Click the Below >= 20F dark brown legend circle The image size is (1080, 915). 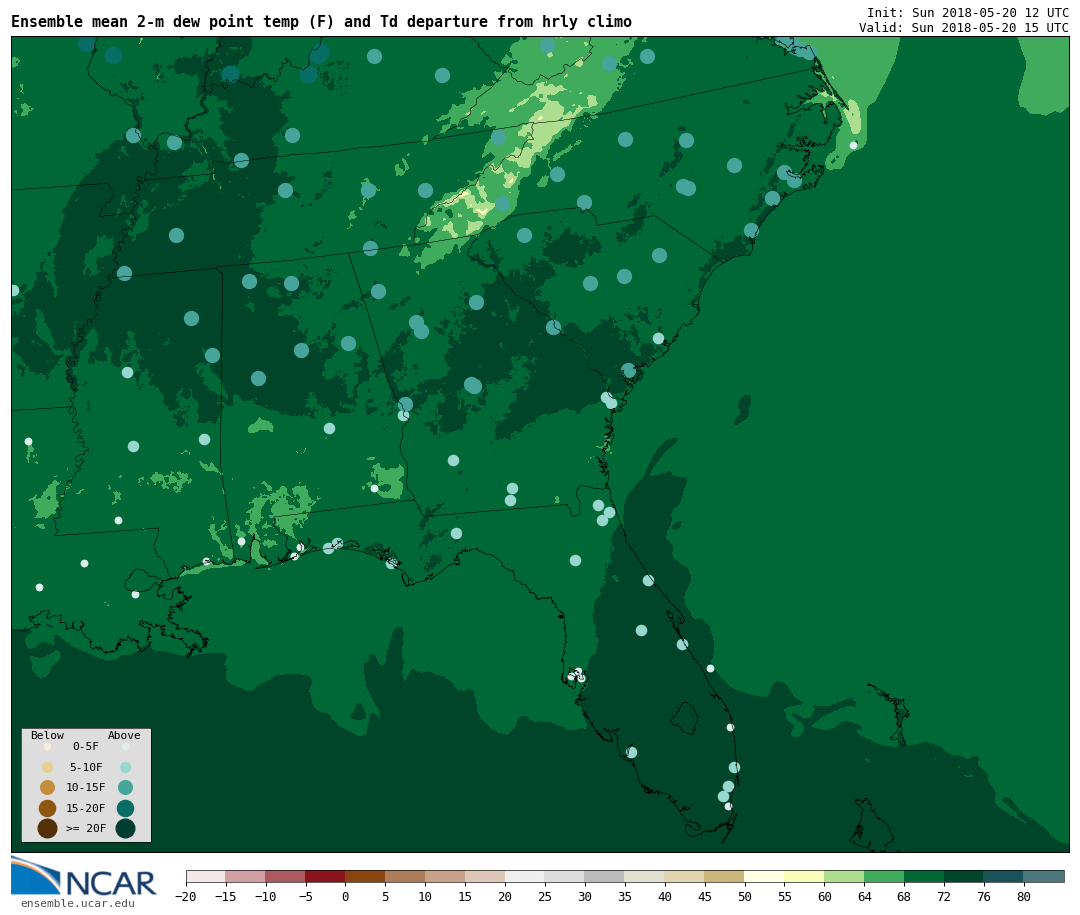tap(48, 828)
